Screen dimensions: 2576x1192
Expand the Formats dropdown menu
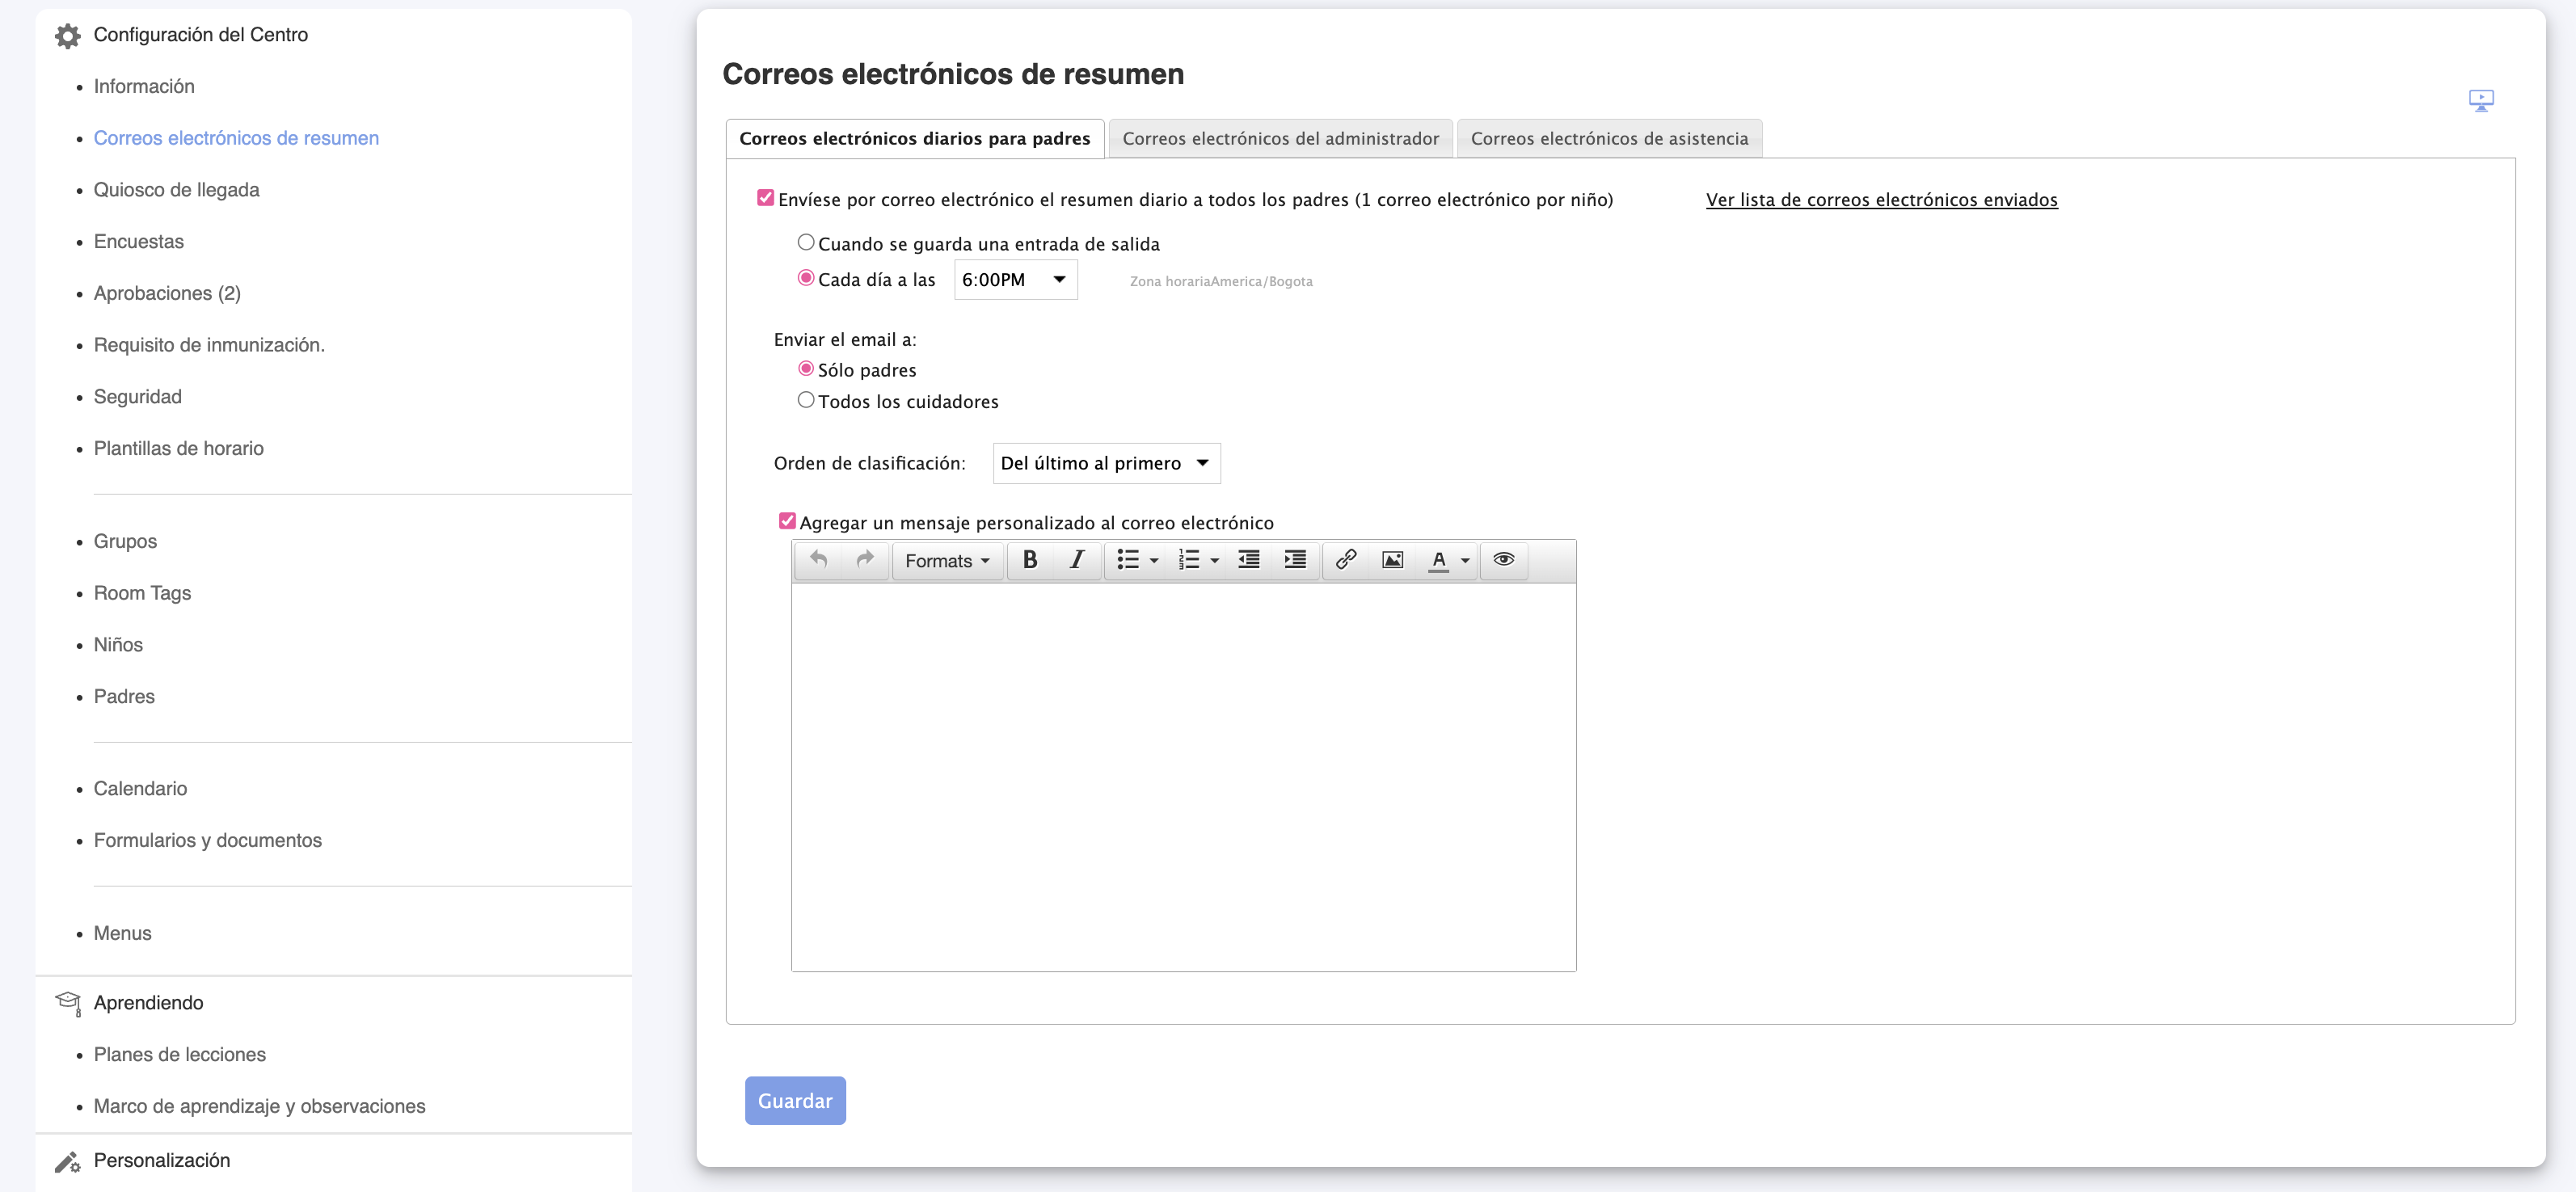946,561
